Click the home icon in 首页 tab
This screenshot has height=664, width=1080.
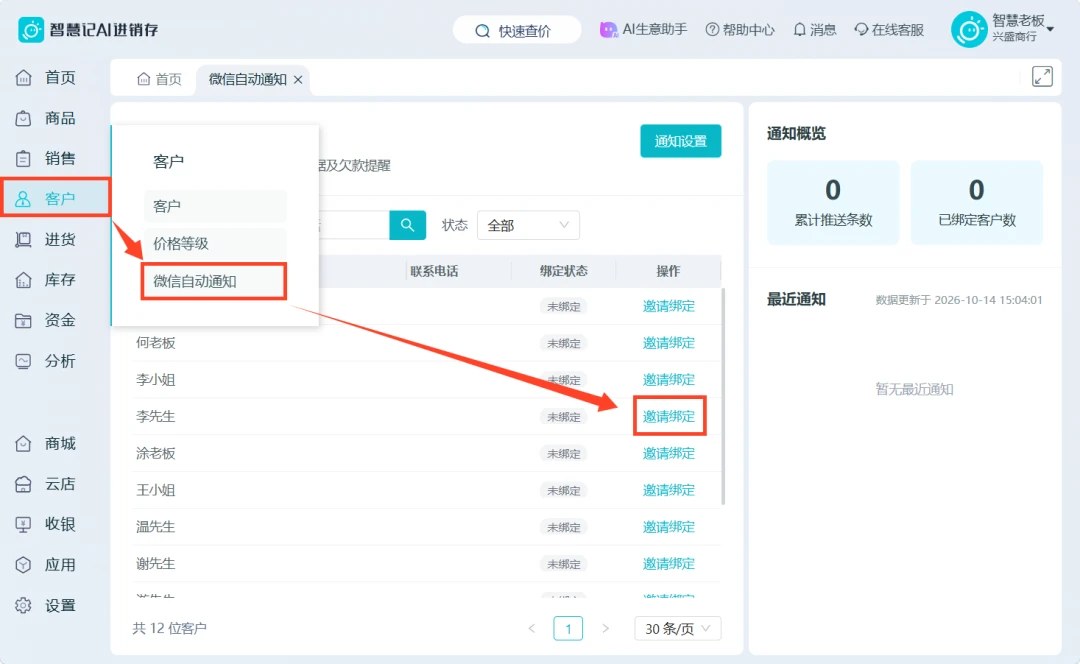point(143,79)
